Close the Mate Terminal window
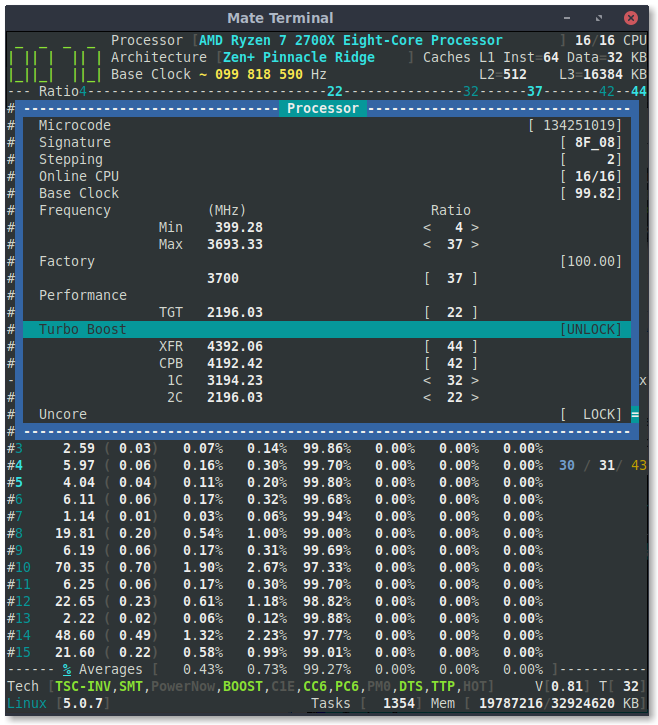The width and height of the screenshot is (658, 725). pos(631,18)
